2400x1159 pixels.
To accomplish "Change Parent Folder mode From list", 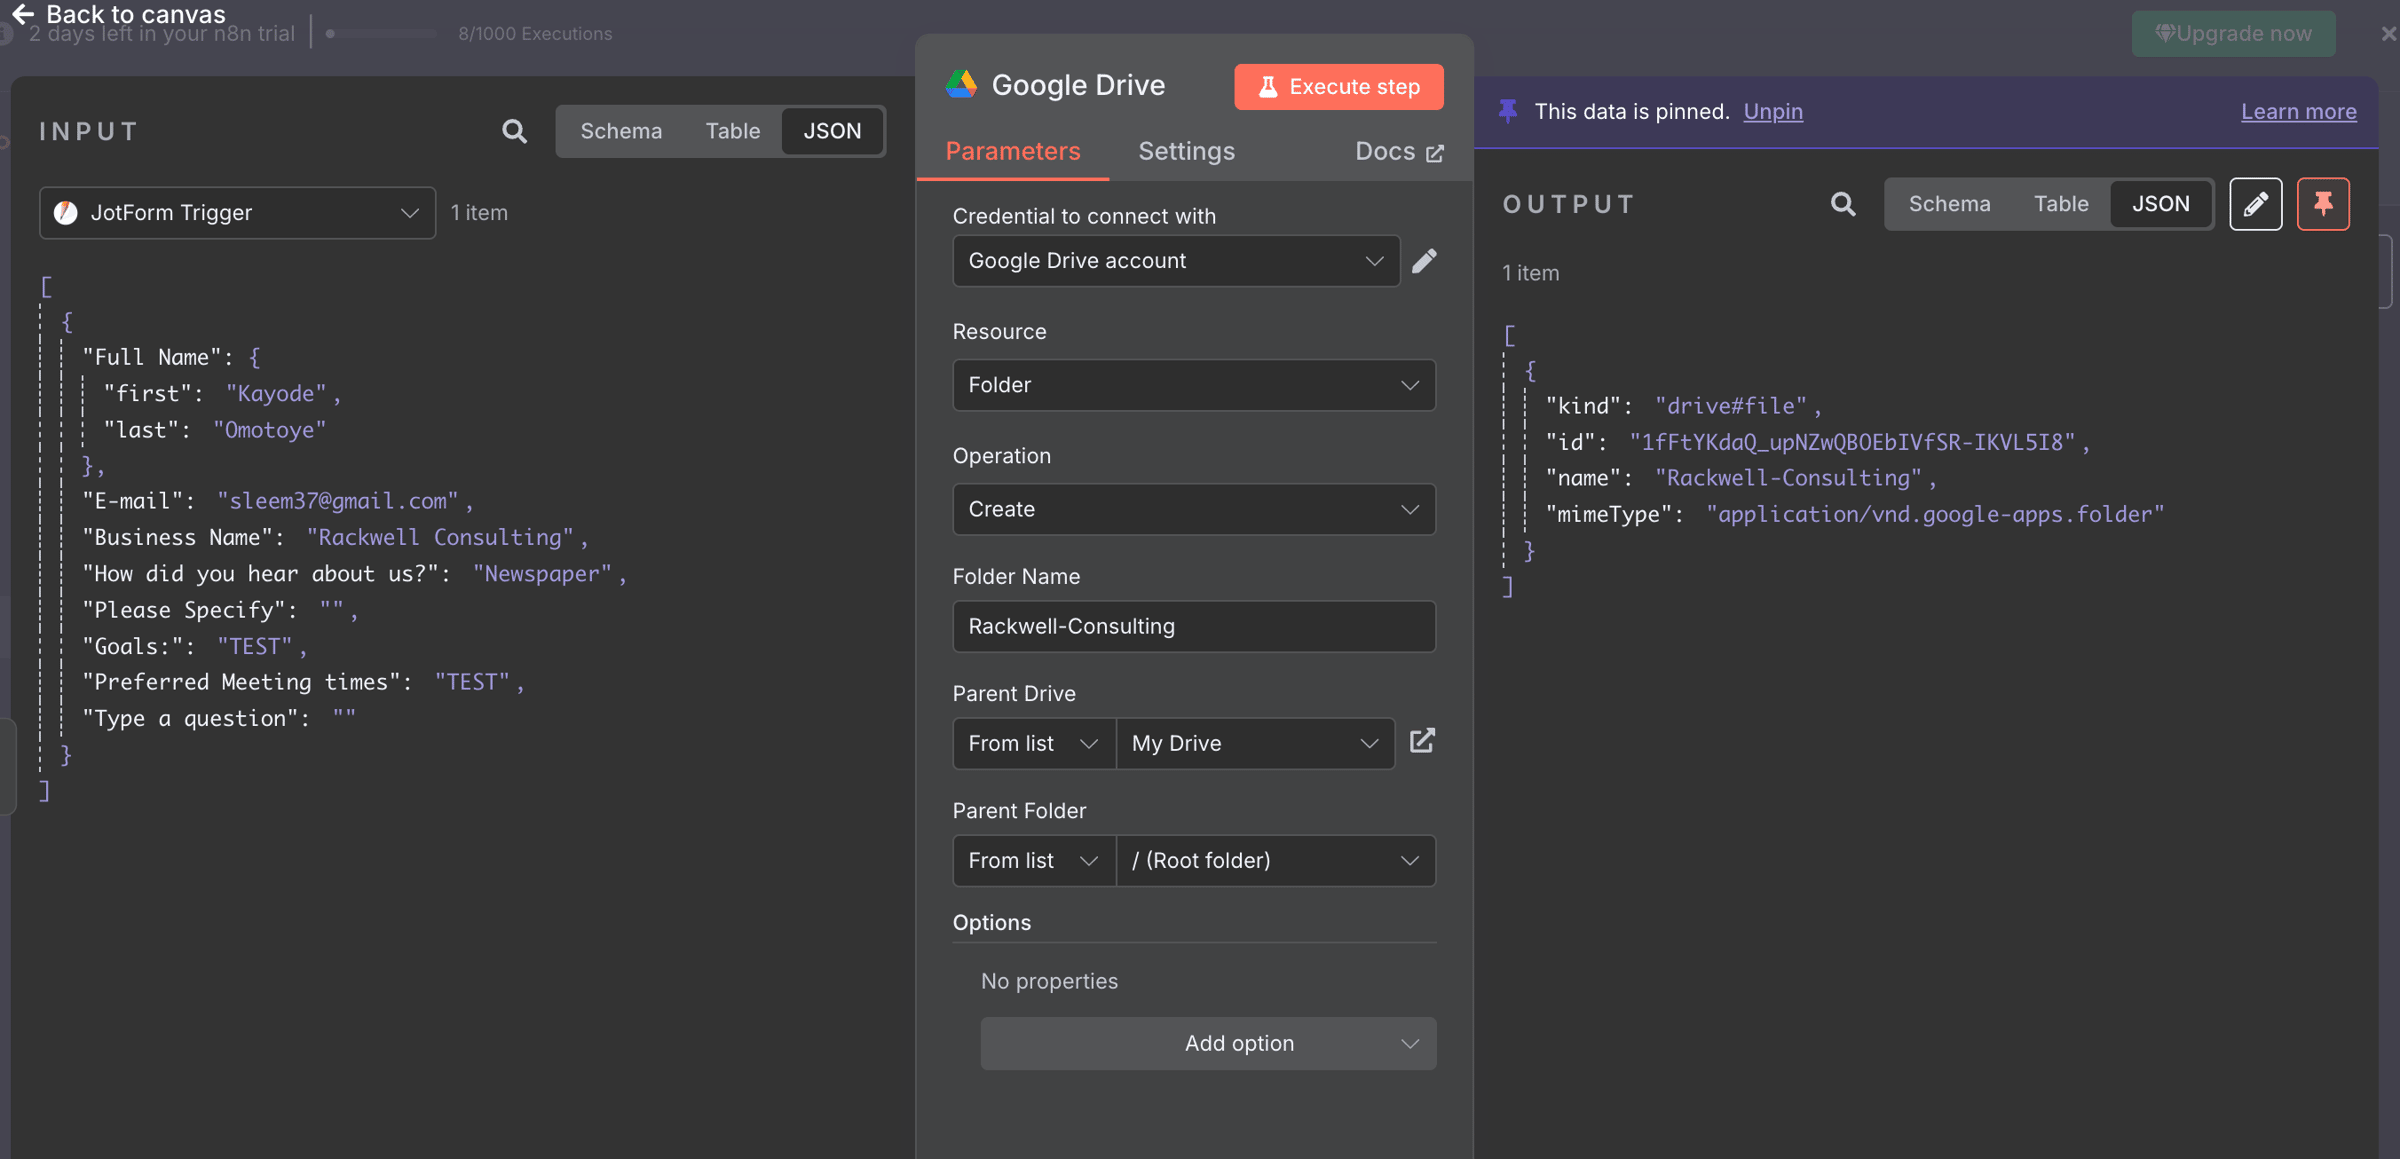I will tap(1034, 860).
